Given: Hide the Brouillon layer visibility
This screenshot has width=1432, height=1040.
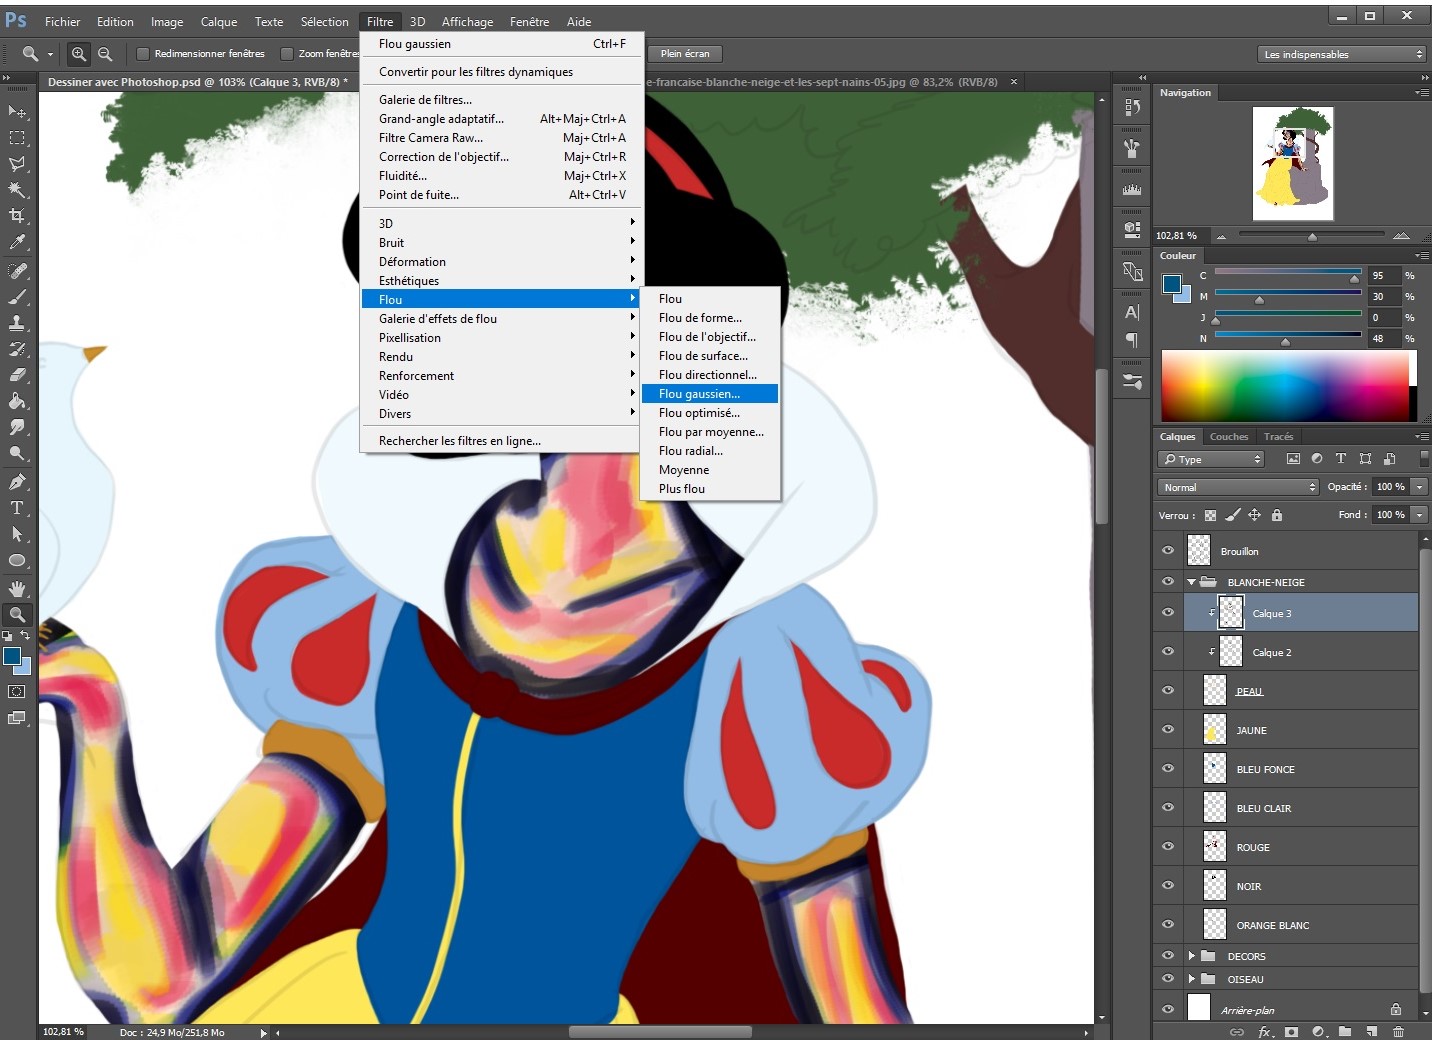Looking at the screenshot, I should 1167,551.
